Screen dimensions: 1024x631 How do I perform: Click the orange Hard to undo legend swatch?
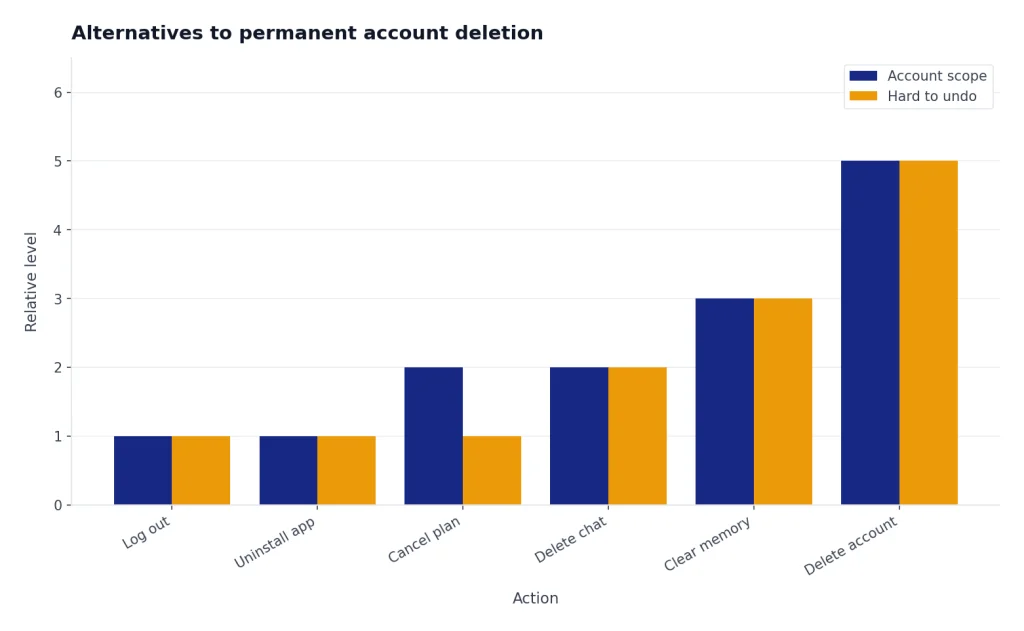coord(863,96)
